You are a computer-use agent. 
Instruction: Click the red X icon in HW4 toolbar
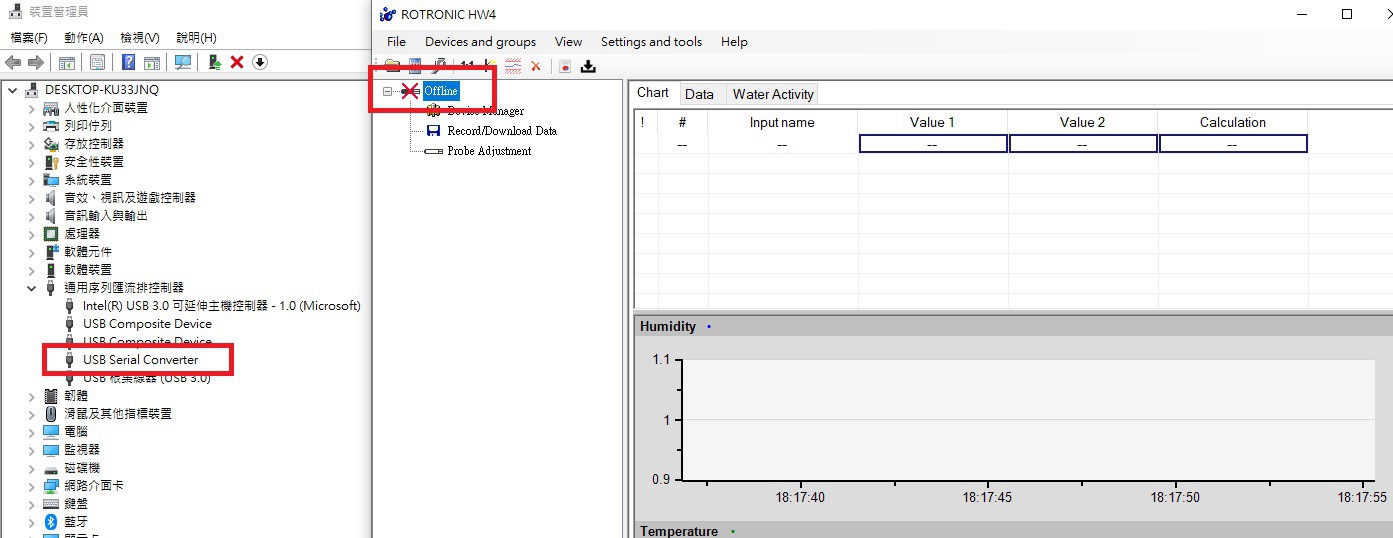tap(536, 67)
